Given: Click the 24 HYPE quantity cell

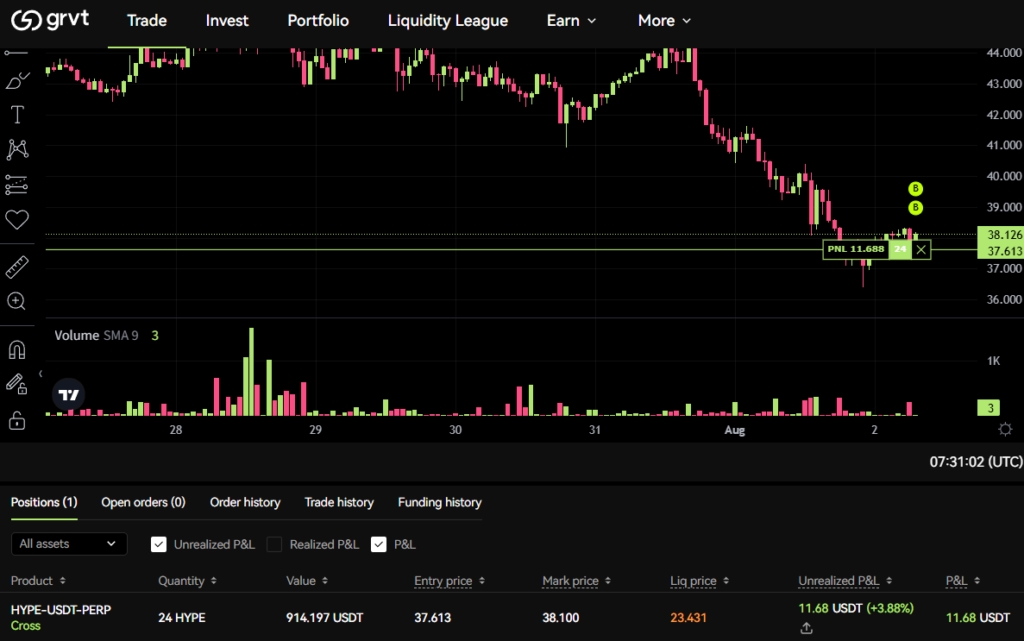Looking at the screenshot, I should 182,618.
